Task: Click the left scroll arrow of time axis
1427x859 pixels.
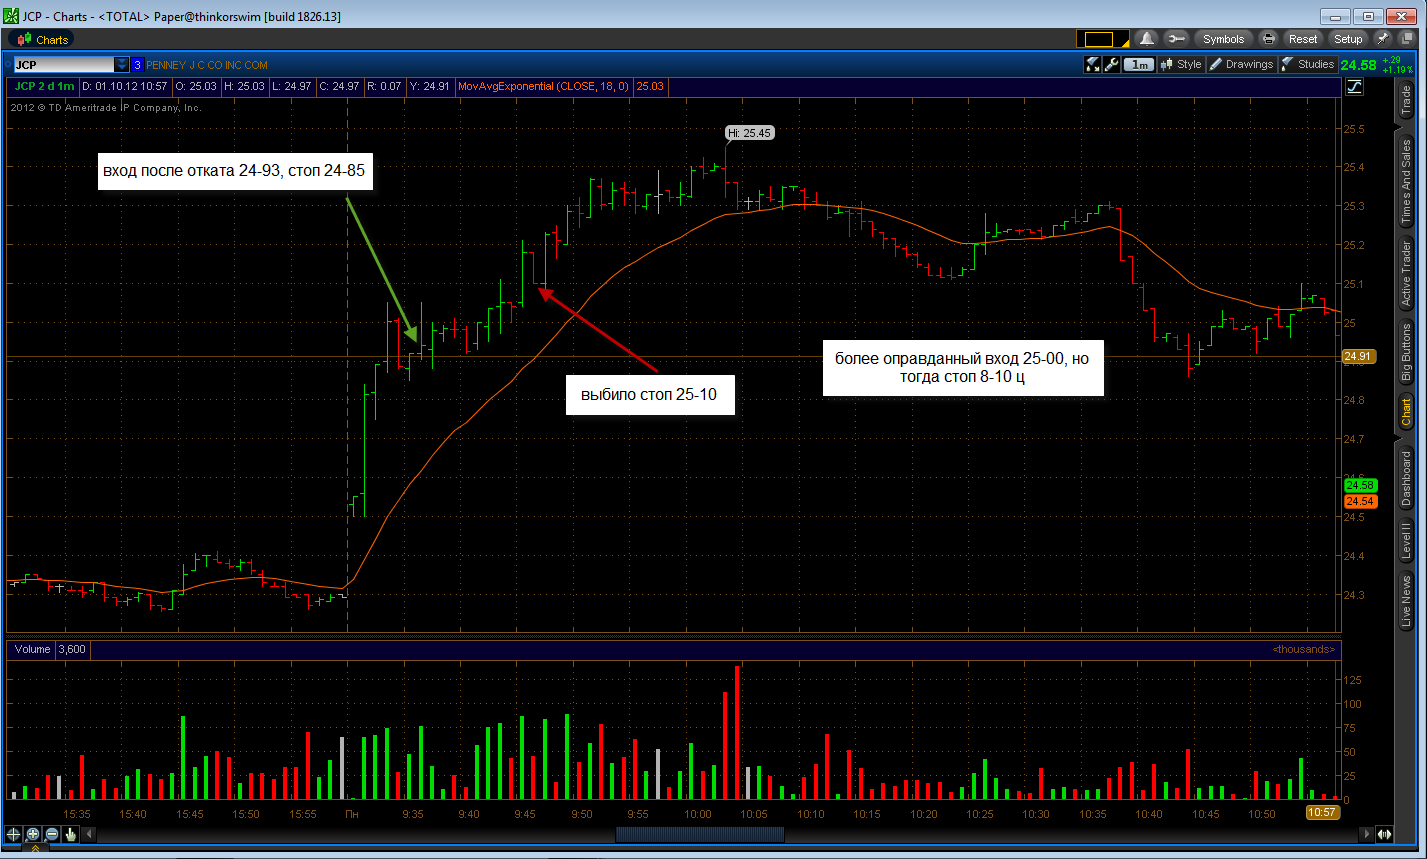Action: pos(88,833)
